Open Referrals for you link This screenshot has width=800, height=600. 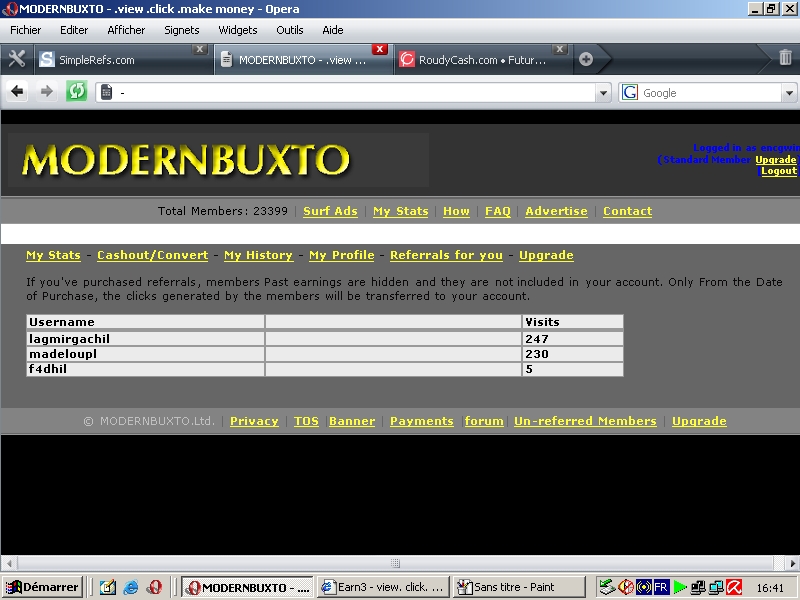446,255
